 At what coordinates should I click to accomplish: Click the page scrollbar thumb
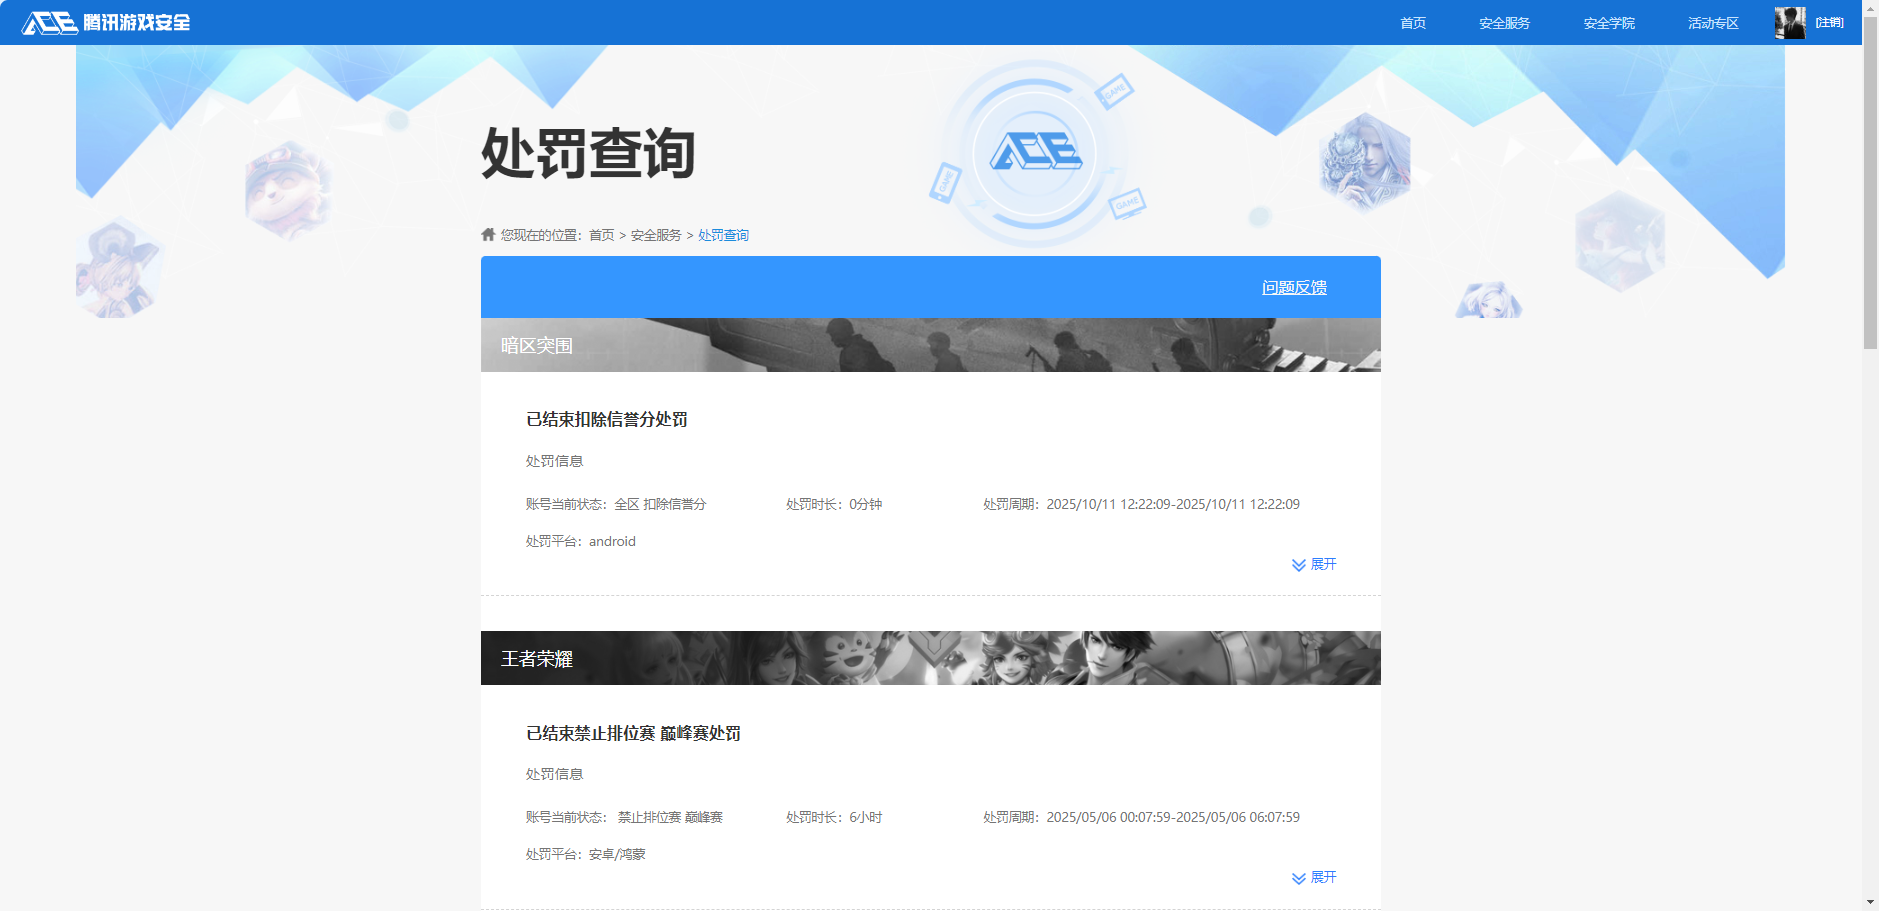pos(1870,182)
